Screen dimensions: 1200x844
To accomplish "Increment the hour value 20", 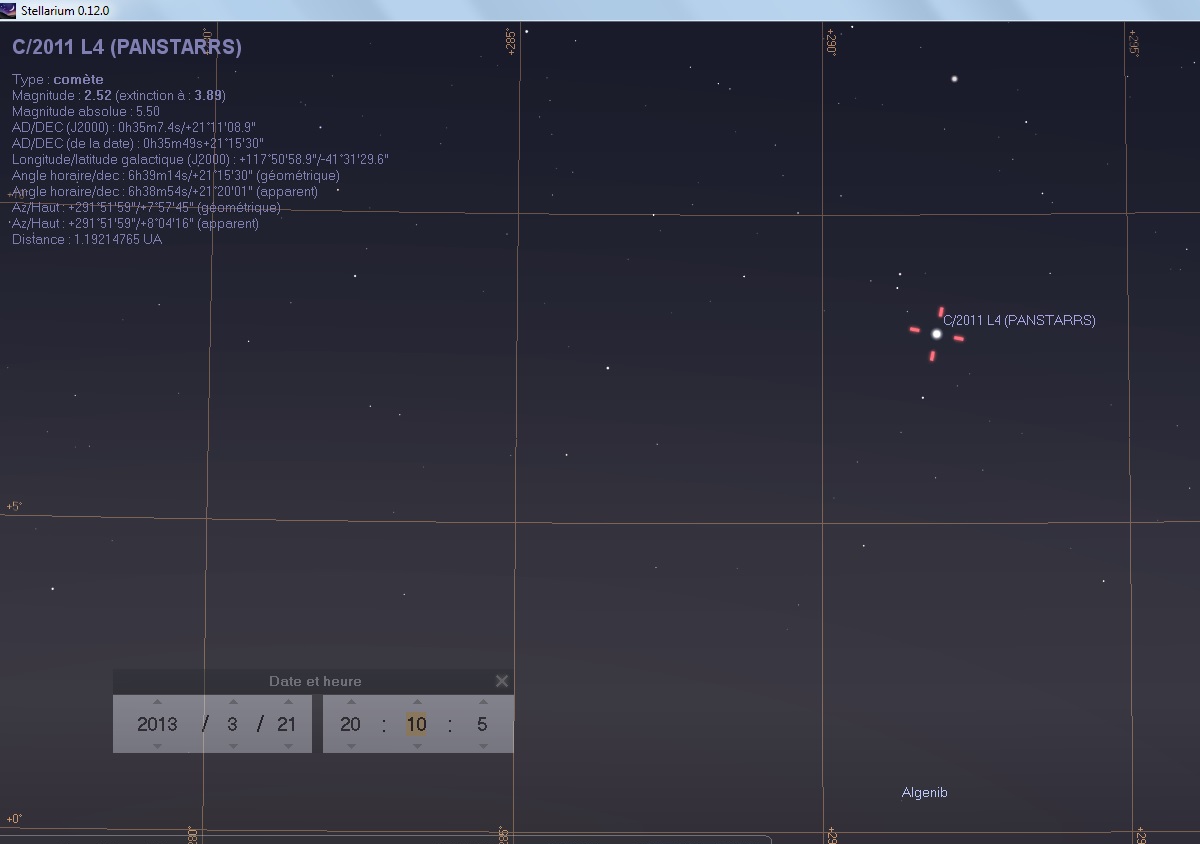I will (350, 701).
